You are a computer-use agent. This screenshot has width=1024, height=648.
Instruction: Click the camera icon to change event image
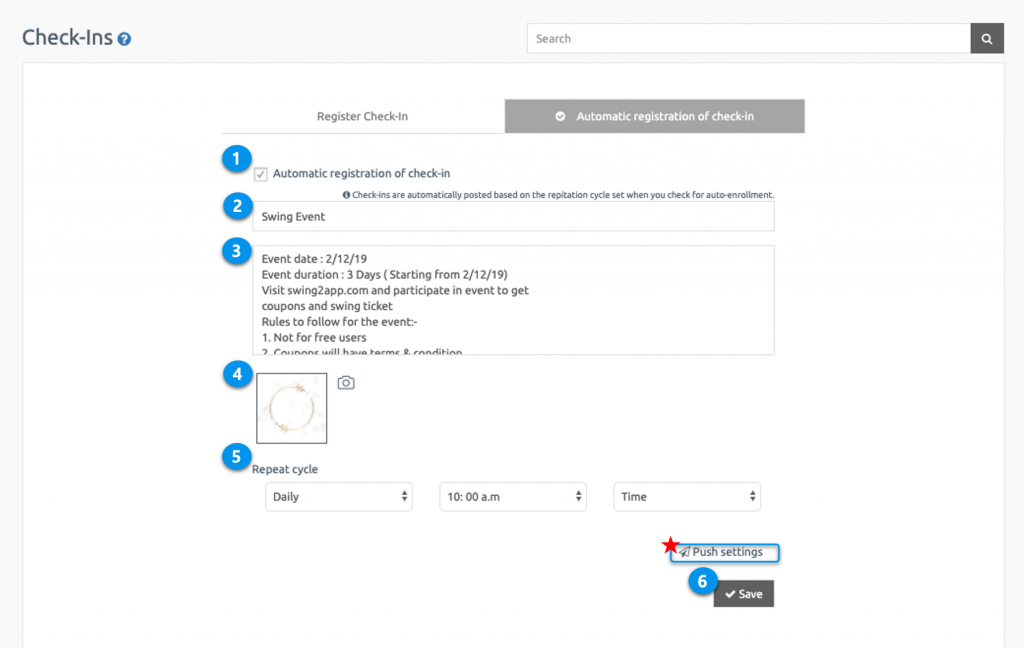pyautogui.click(x=345, y=383)
